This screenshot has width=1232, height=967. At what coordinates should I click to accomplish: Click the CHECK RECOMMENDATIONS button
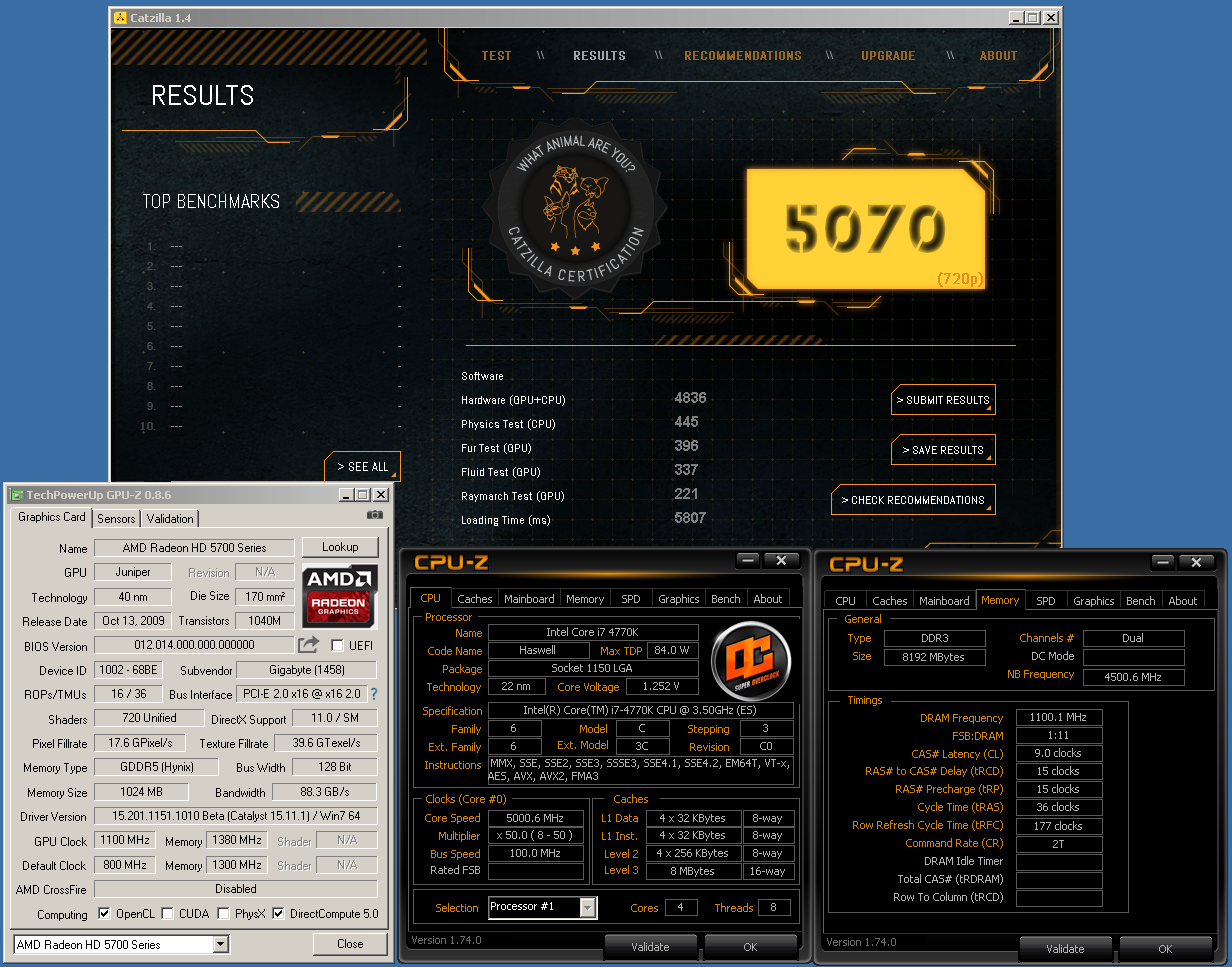coord(913,500)
